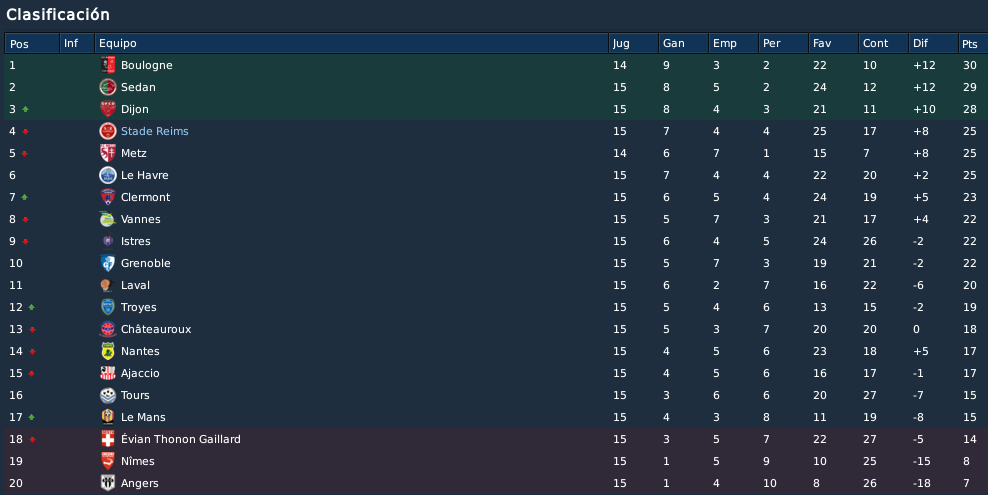Sort table by Pts column header
This screenshot has height=495, width=988.
click(x=972, y=43)
